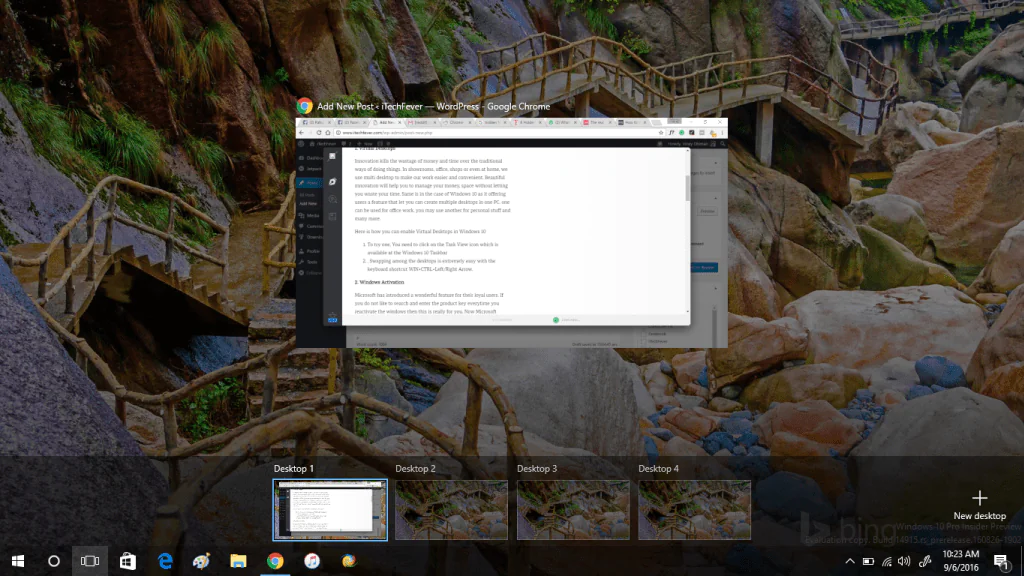Switch to Desktop 2 thumbnail
The width and height of the screenshot is (1024, 576).
point(451,510)
